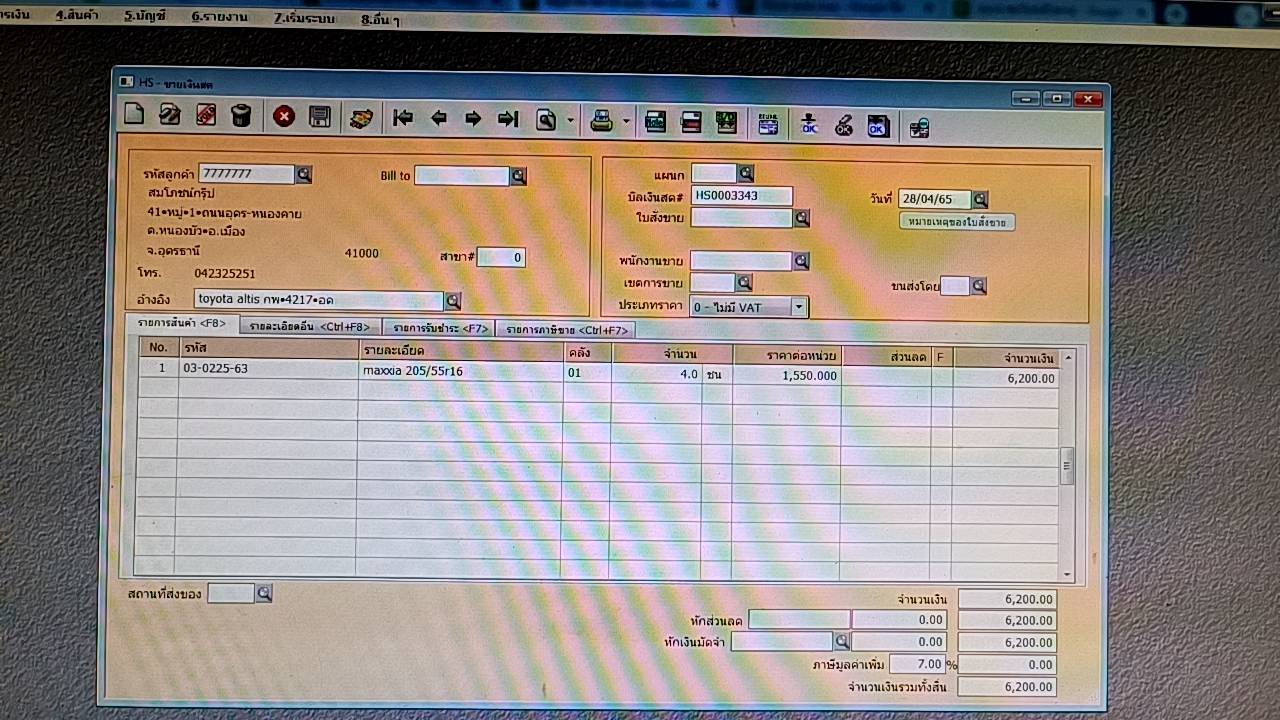The image size is (1280, 720).
Task: Click the deposit deduction lookup magnifier
Action: (x=842, y=641)
